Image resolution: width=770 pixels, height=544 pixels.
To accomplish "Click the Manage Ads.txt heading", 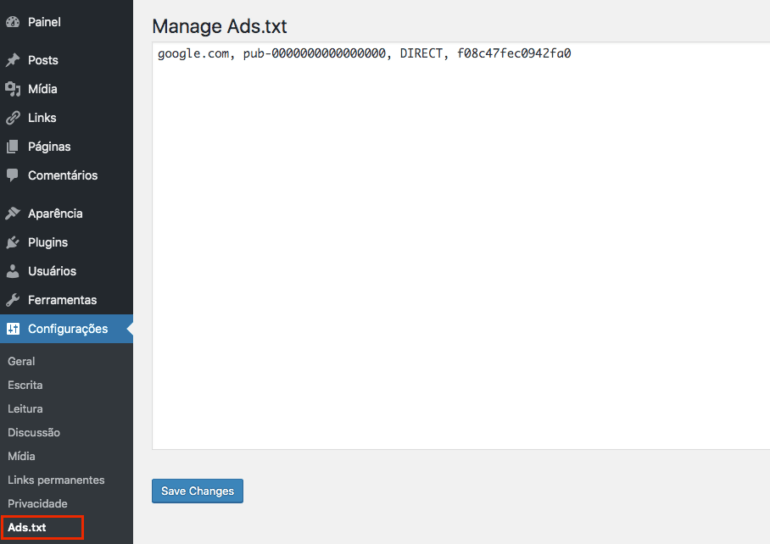I will click(x=220, y=26).
